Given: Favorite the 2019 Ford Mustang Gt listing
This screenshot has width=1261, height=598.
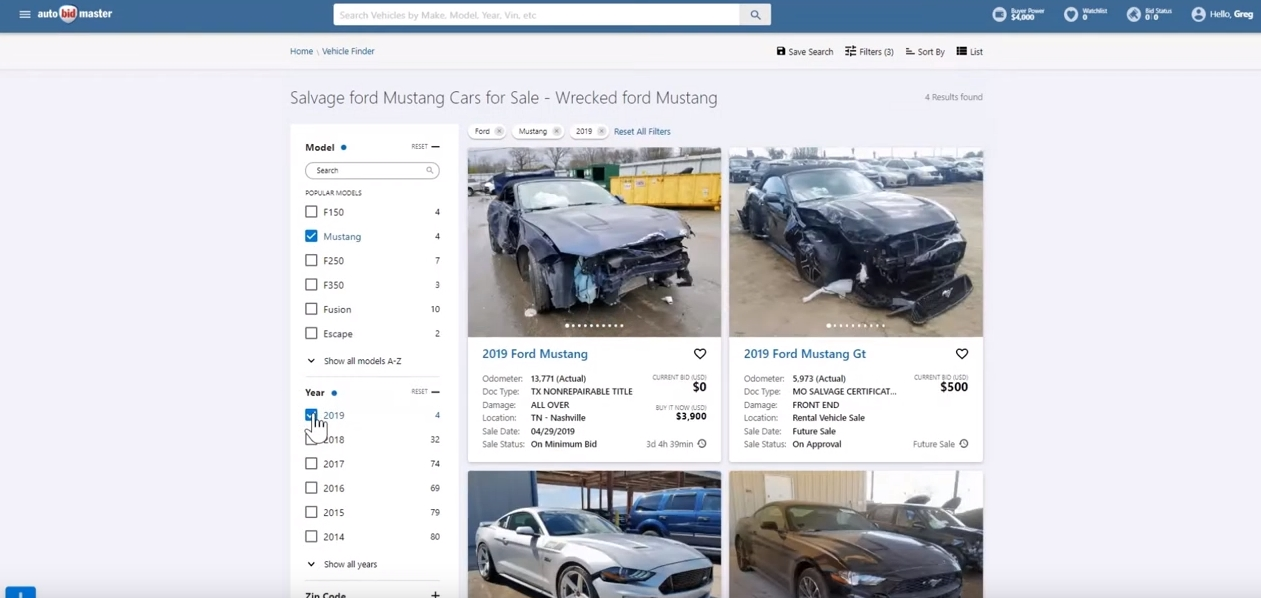Looking at the screenshot, I should [962, 354].
